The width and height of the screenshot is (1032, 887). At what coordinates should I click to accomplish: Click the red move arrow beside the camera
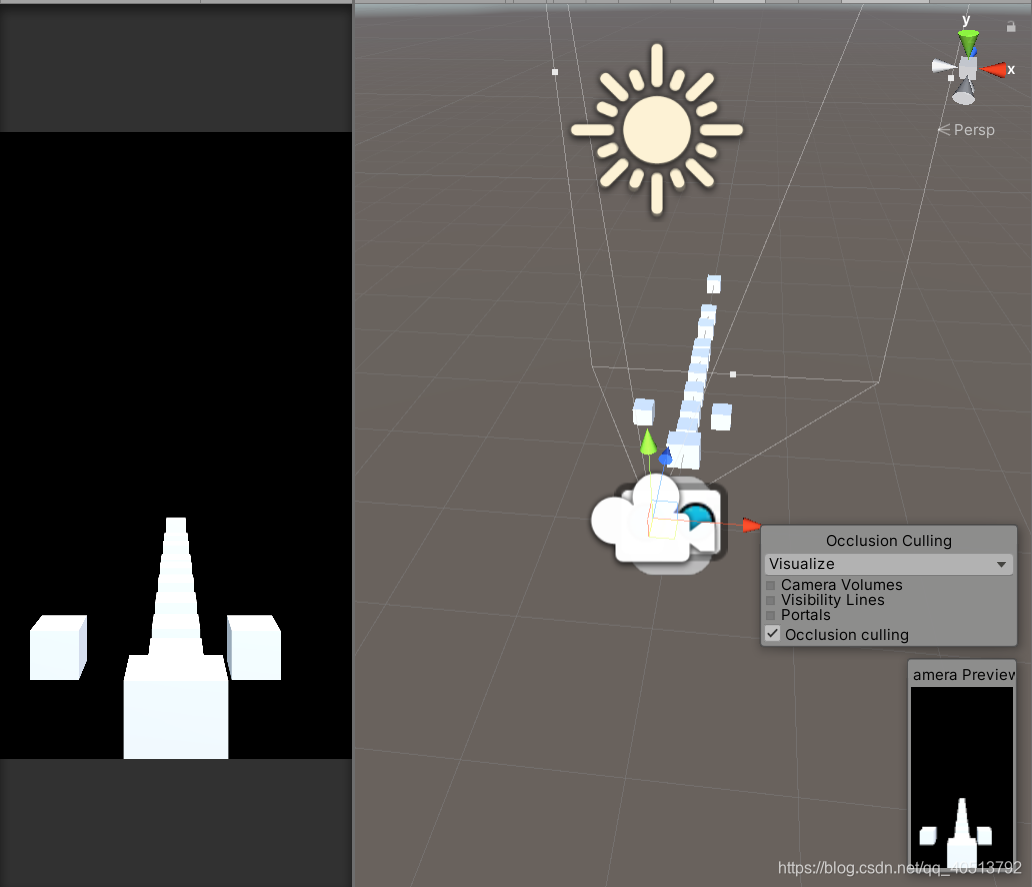(x=751, y=524)
